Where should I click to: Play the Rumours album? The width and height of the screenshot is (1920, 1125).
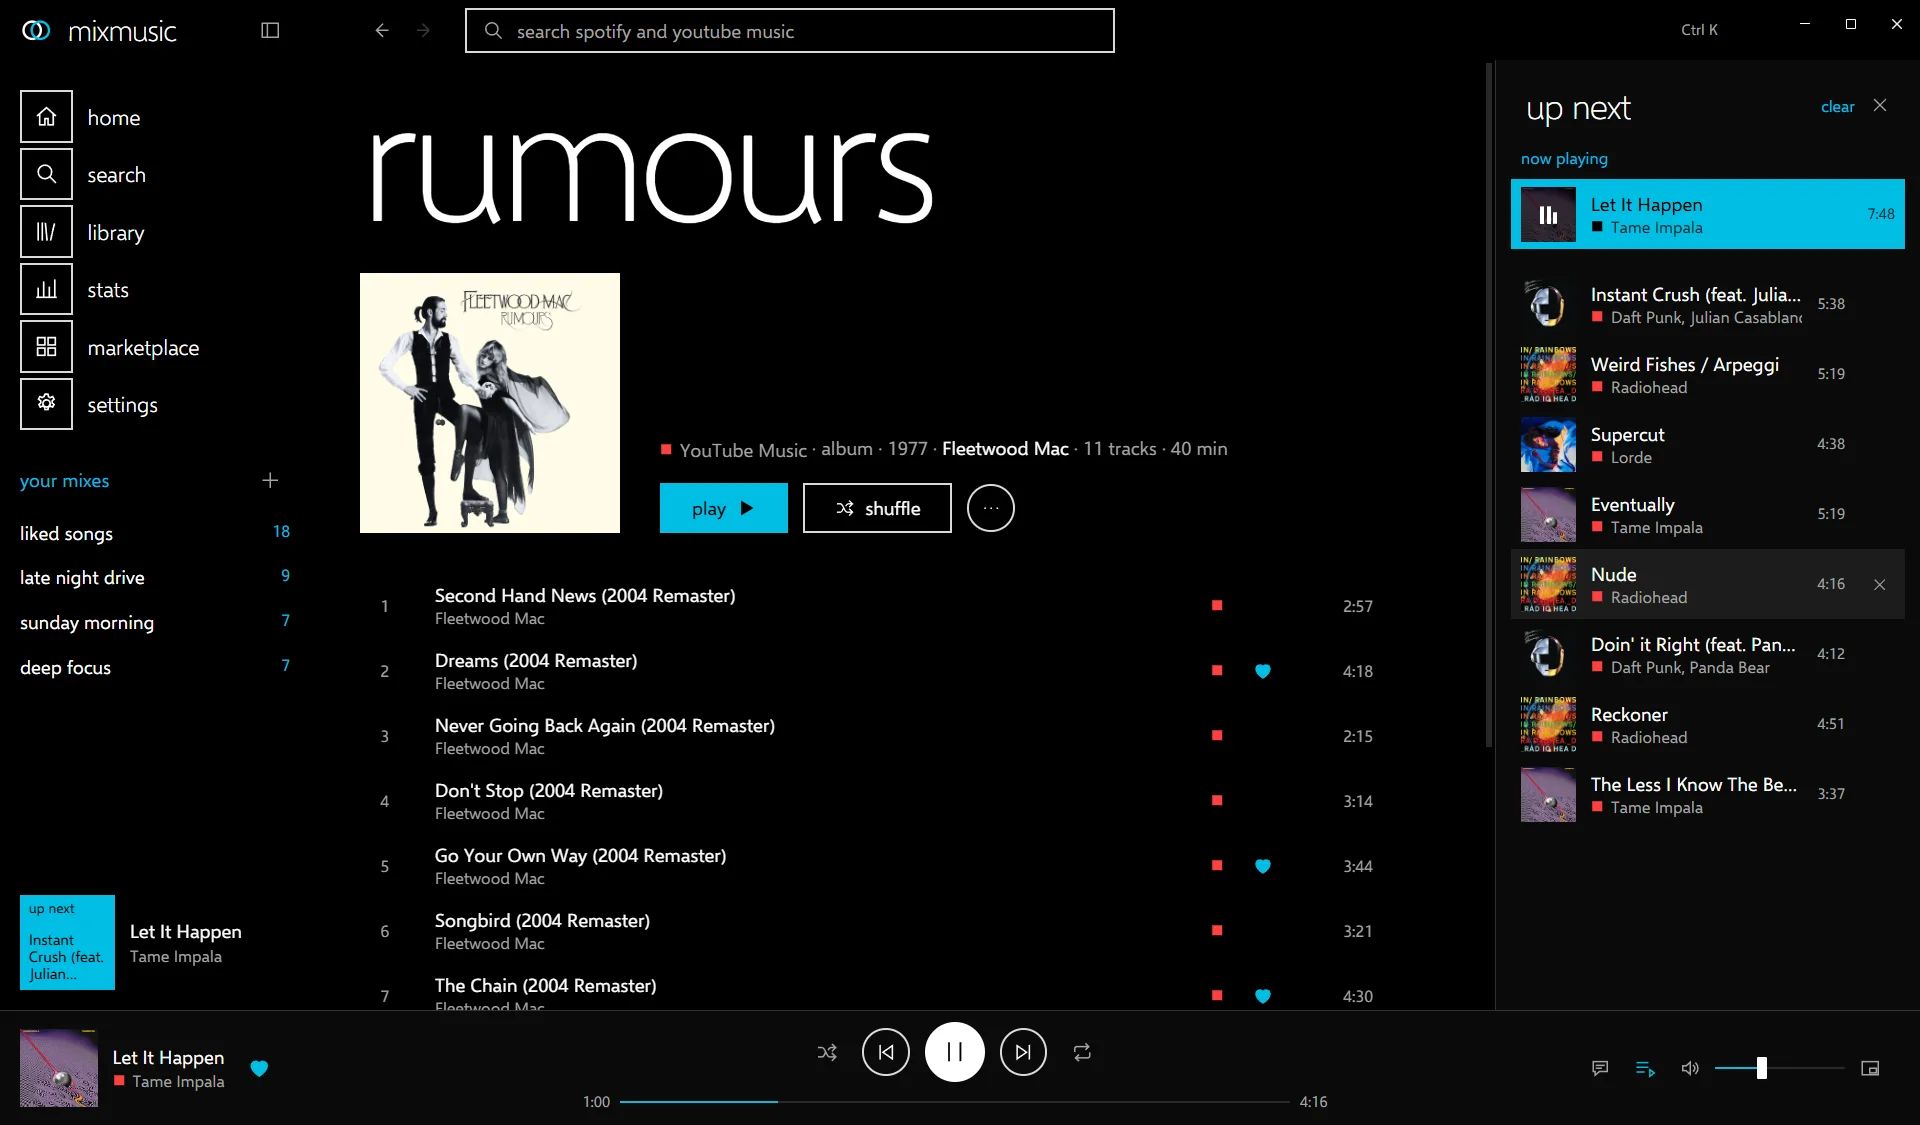[724, 508]
